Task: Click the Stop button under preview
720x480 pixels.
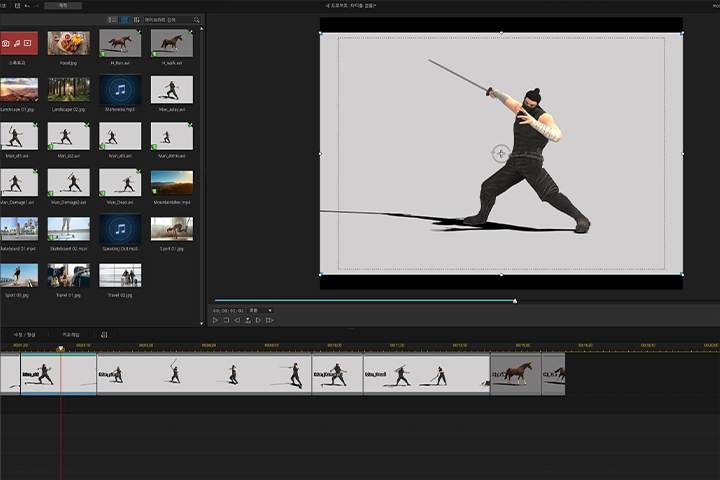Action: tap(226, 320)
